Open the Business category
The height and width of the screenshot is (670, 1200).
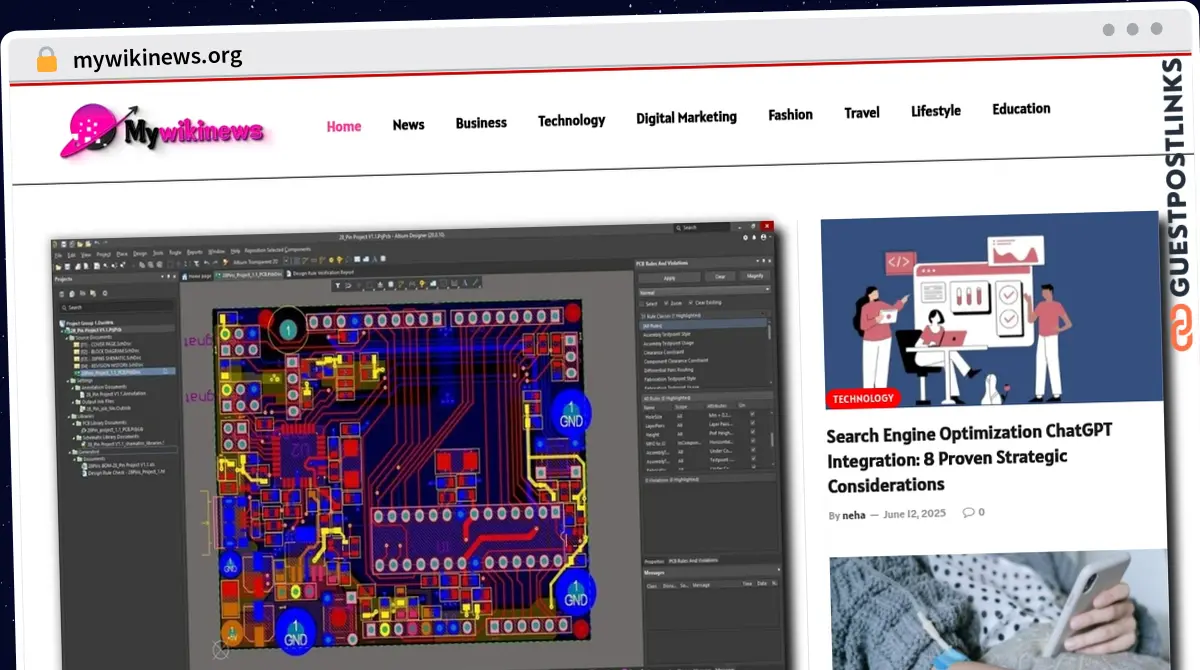[x=481, y=123]
